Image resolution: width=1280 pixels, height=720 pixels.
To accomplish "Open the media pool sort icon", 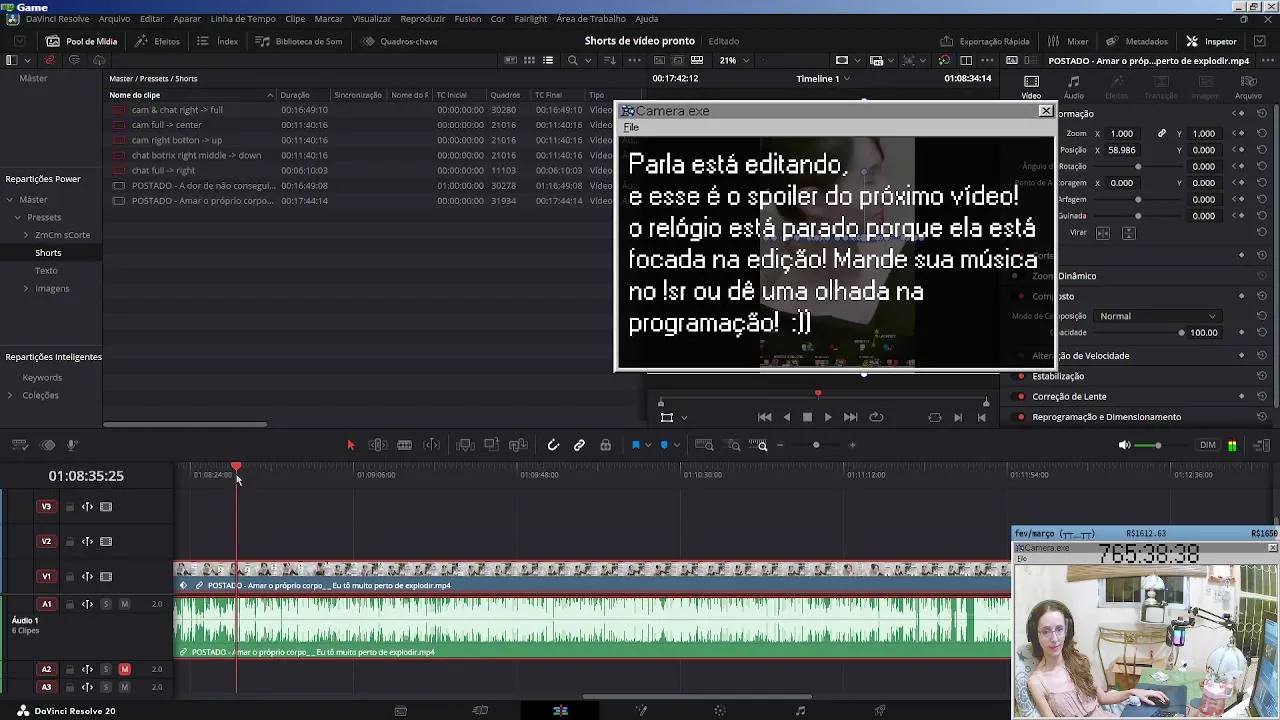I will click(609, 60).
